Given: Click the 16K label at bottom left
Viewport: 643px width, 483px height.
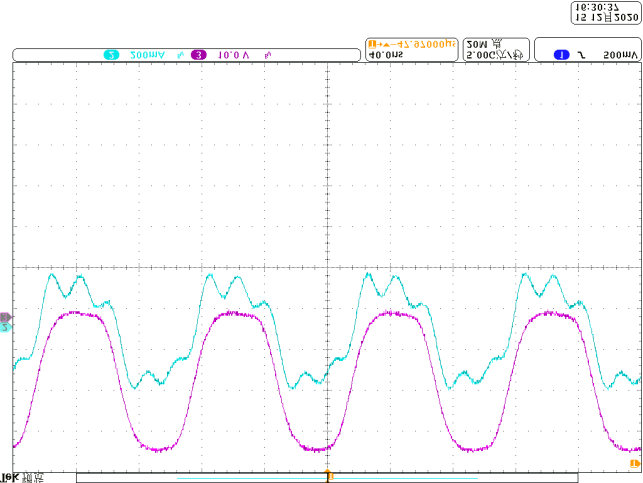Looking at the screenshot, I should pos(12,477).
